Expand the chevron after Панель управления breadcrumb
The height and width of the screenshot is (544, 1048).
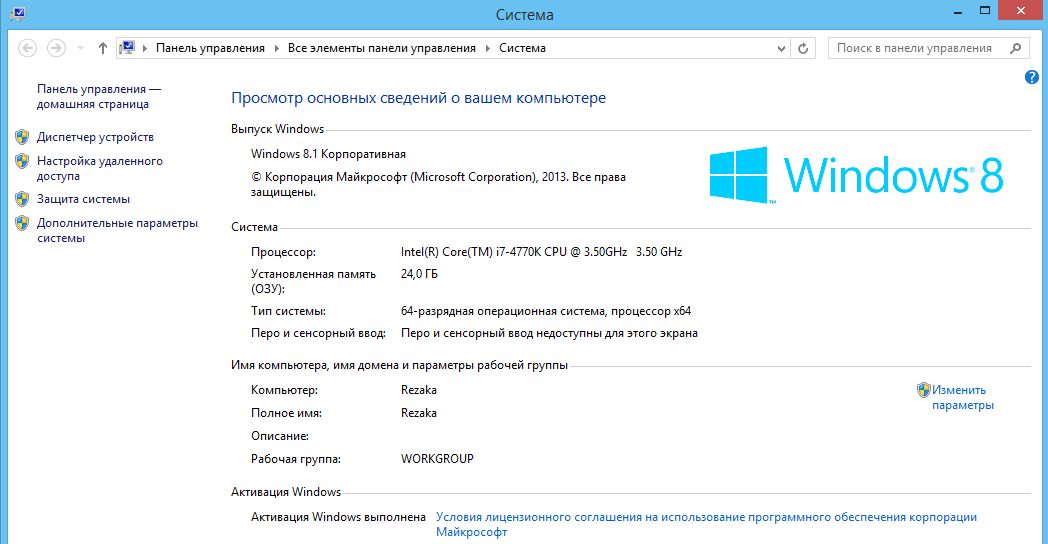click(276, 48)
